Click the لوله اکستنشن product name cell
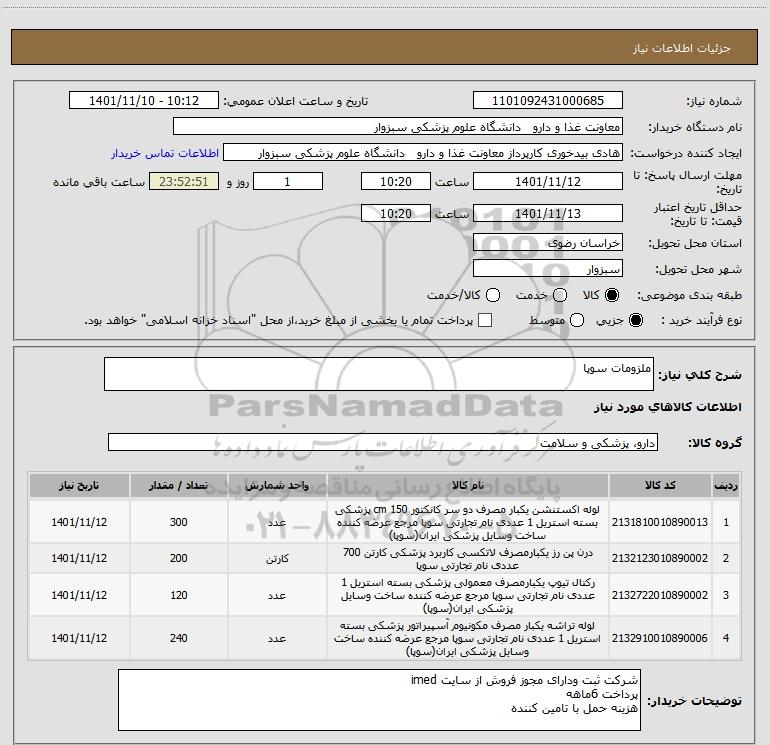 pyautogui.click(x=468, y=522)
